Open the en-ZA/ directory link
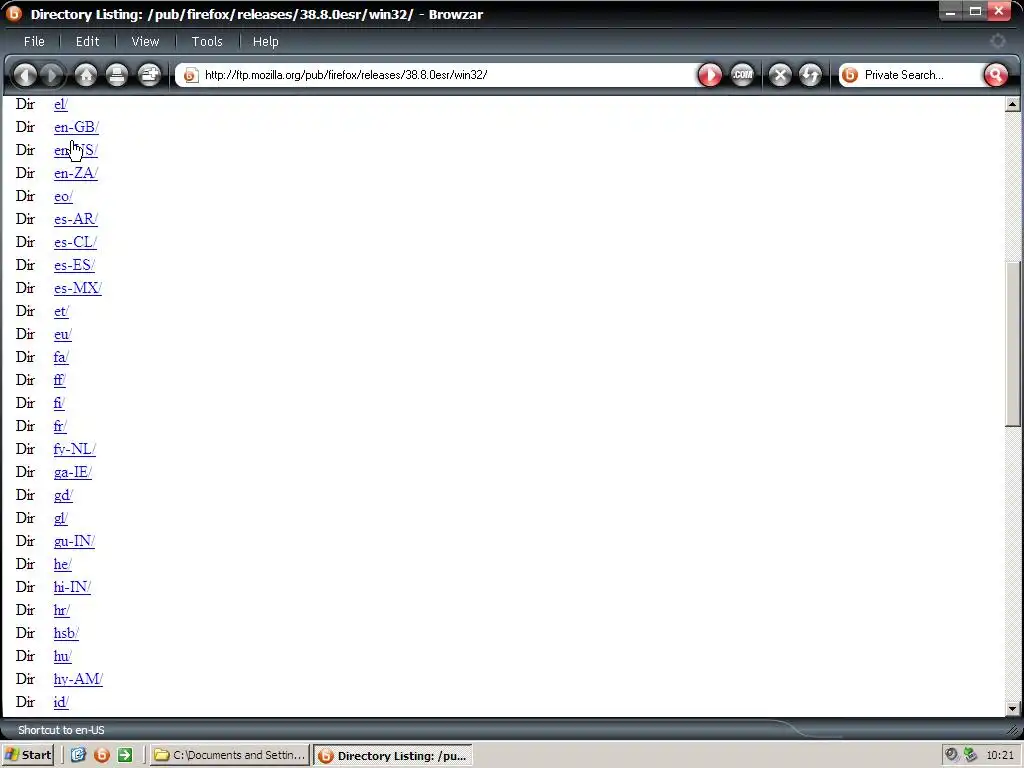 point(76,173)
